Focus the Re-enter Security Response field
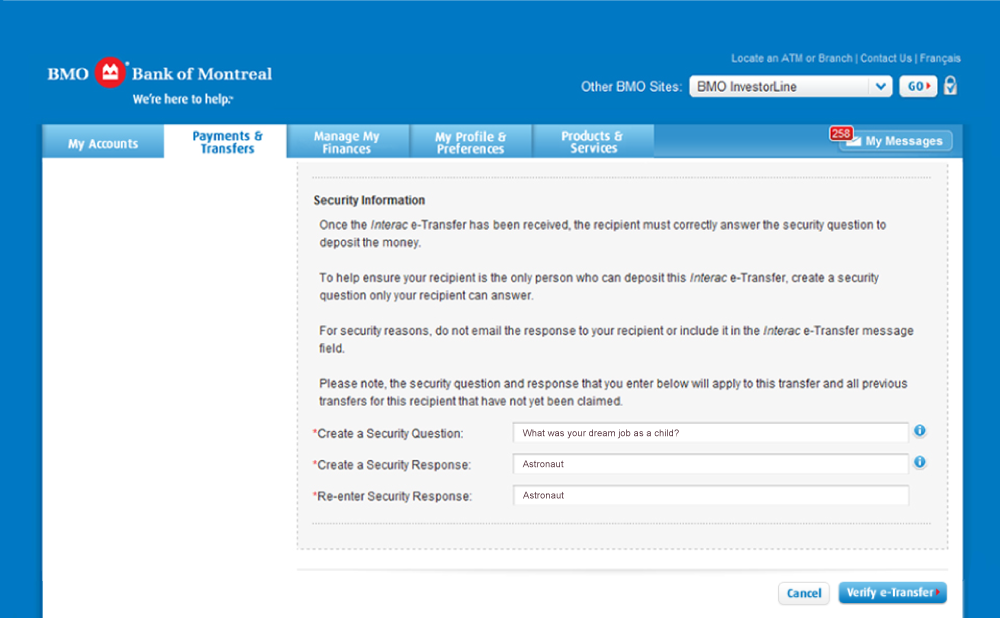1000x618 pixels. click(x=710, y=495)
